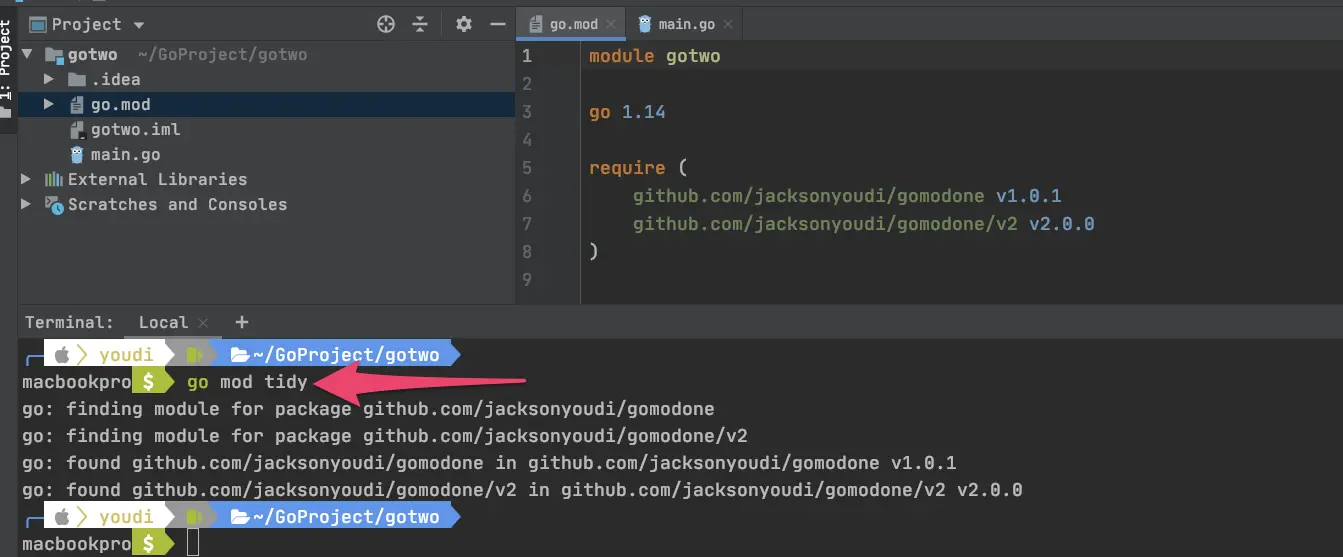Toggle the 1: Project side tool window
This screenshot has width=1343, height=557.
click(x=8, y=65)
